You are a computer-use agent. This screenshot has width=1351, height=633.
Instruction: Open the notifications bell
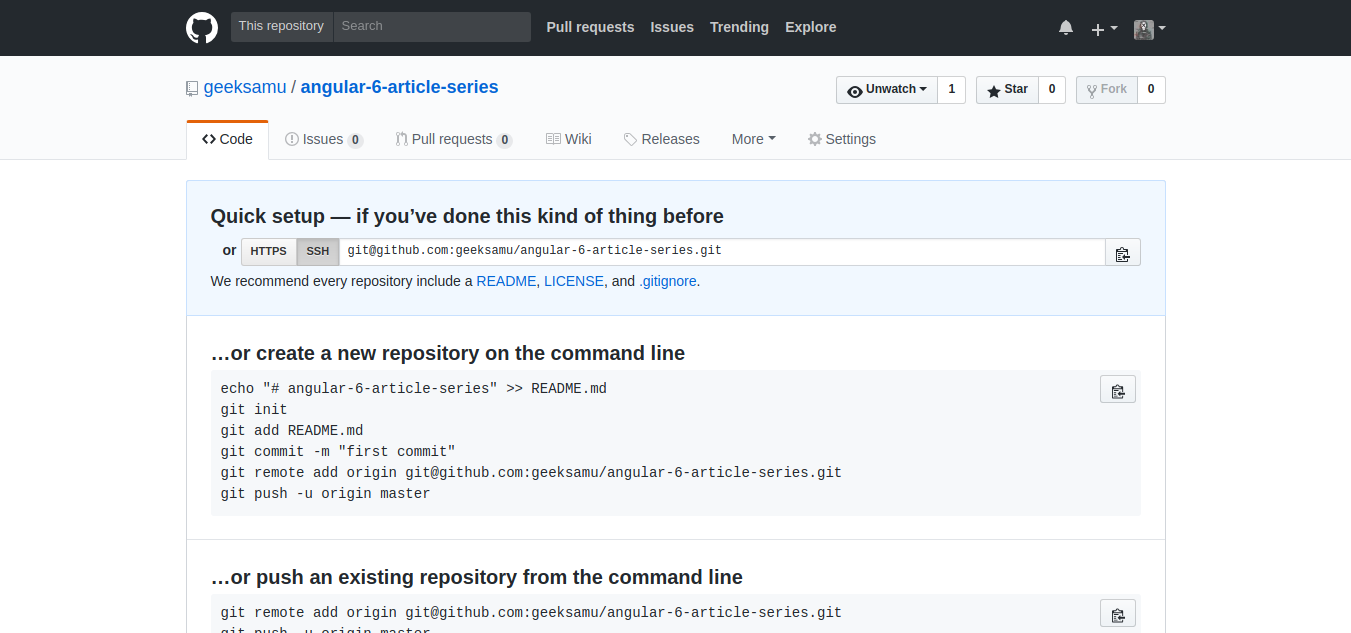[x=1066, y=28]
